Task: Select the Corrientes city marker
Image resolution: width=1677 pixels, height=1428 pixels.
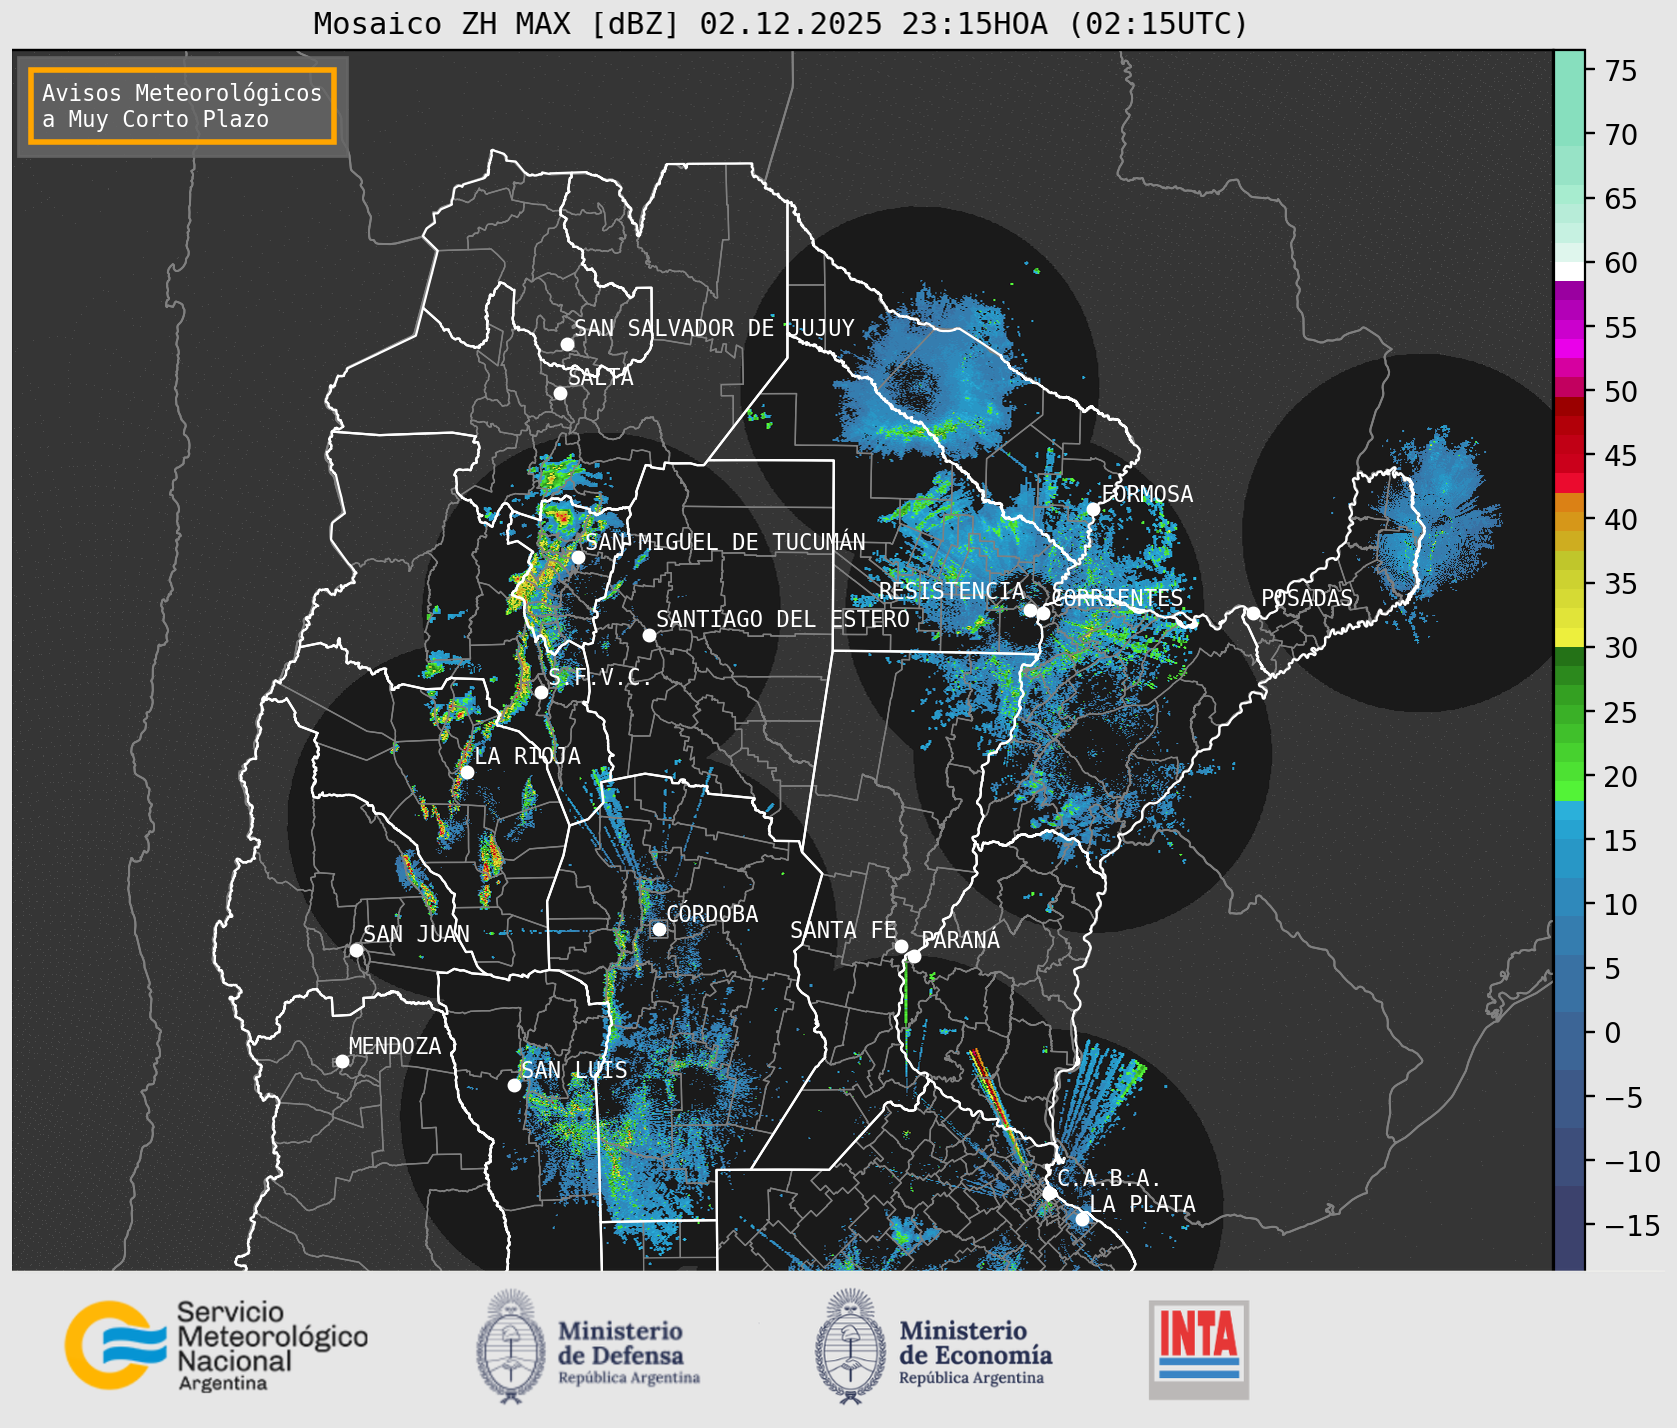Action: pos(1043,613)
